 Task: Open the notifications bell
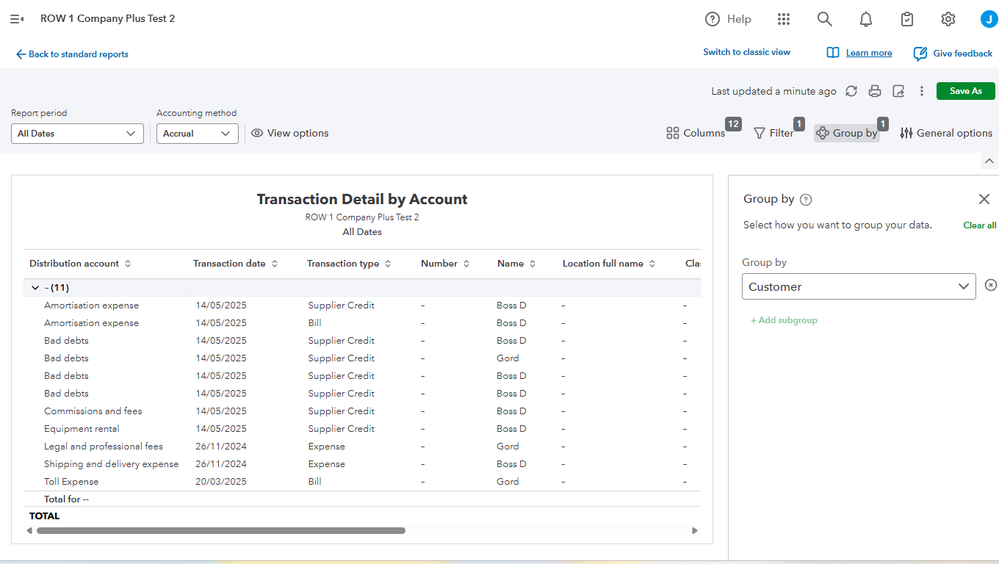(866, 19)
